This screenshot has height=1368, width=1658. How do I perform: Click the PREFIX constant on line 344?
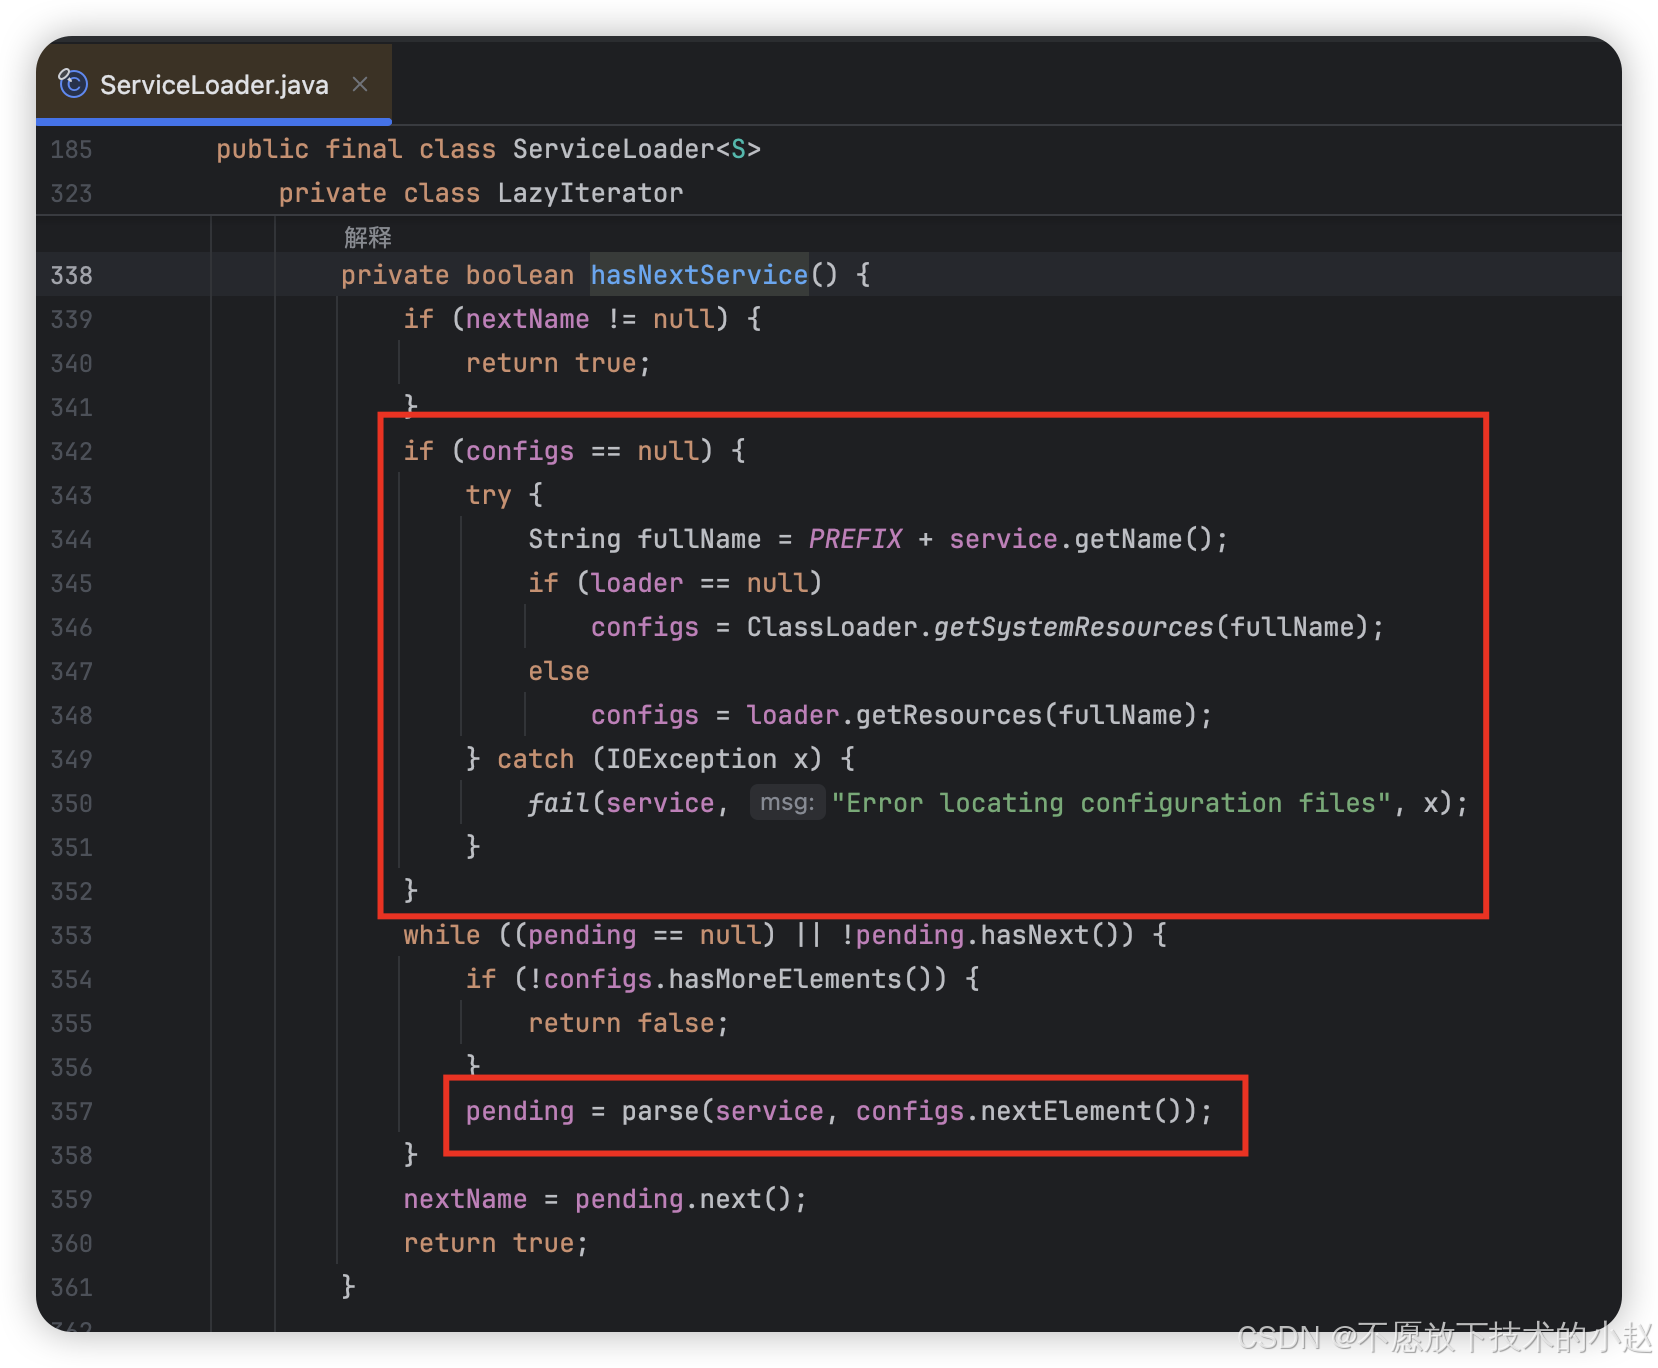coord(855,539)
